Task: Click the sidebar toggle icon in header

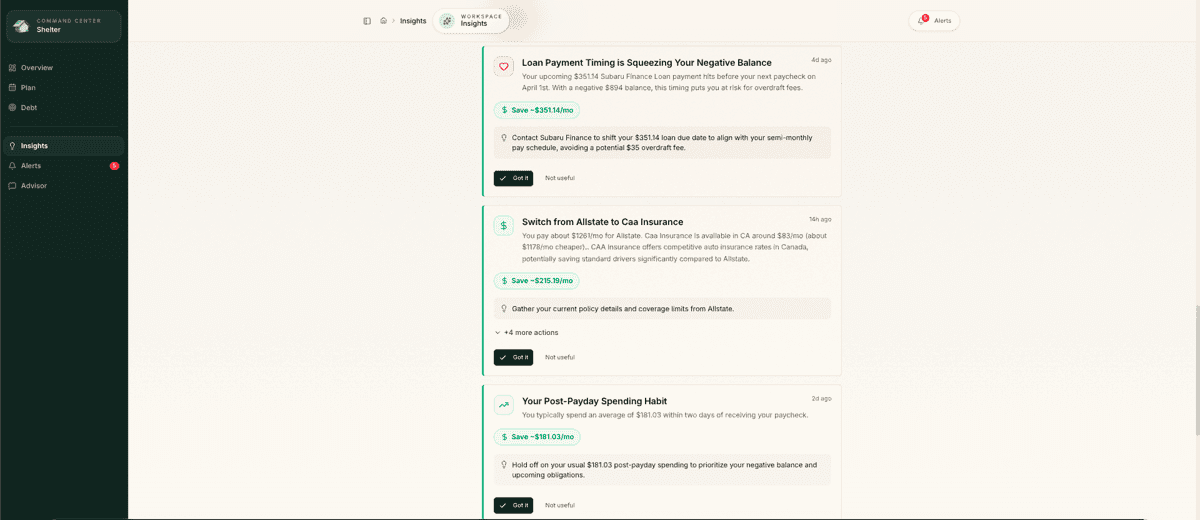Action: pyautogui.click(x=367, y=21)
